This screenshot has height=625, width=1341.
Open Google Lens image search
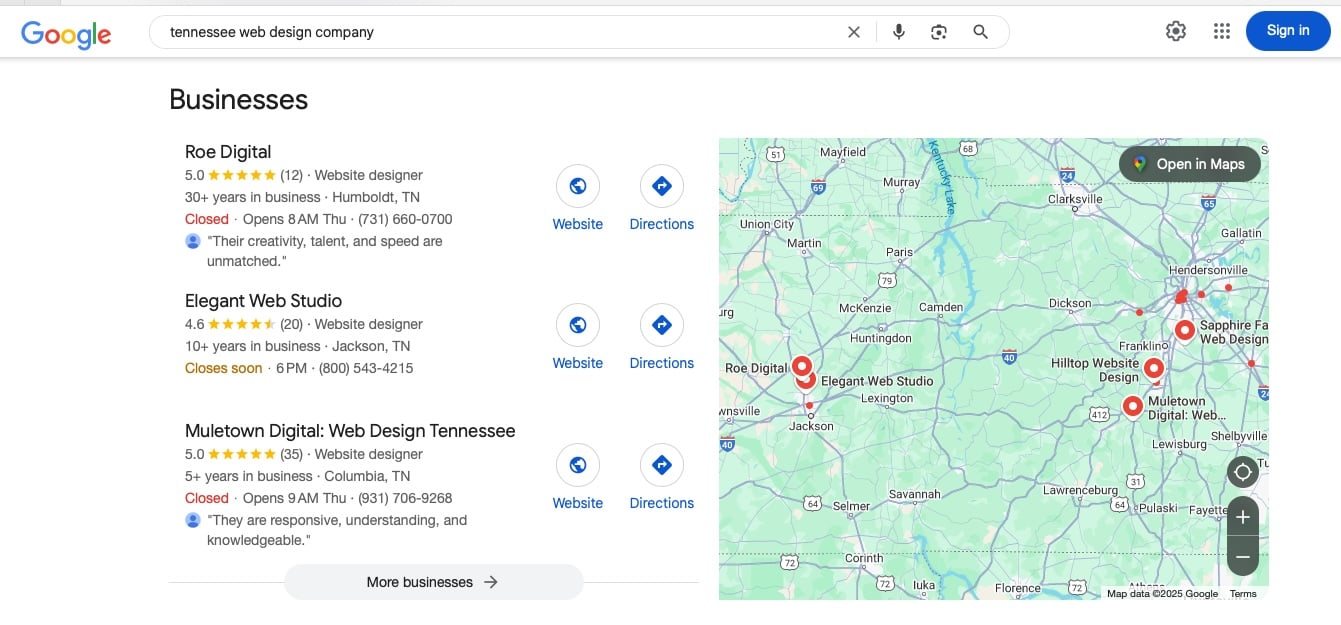click(x=938, y=31)
